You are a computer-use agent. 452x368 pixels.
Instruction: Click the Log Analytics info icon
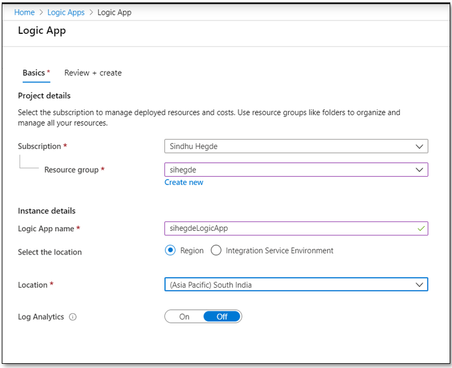pyautogui.click(x=73, y=317)
